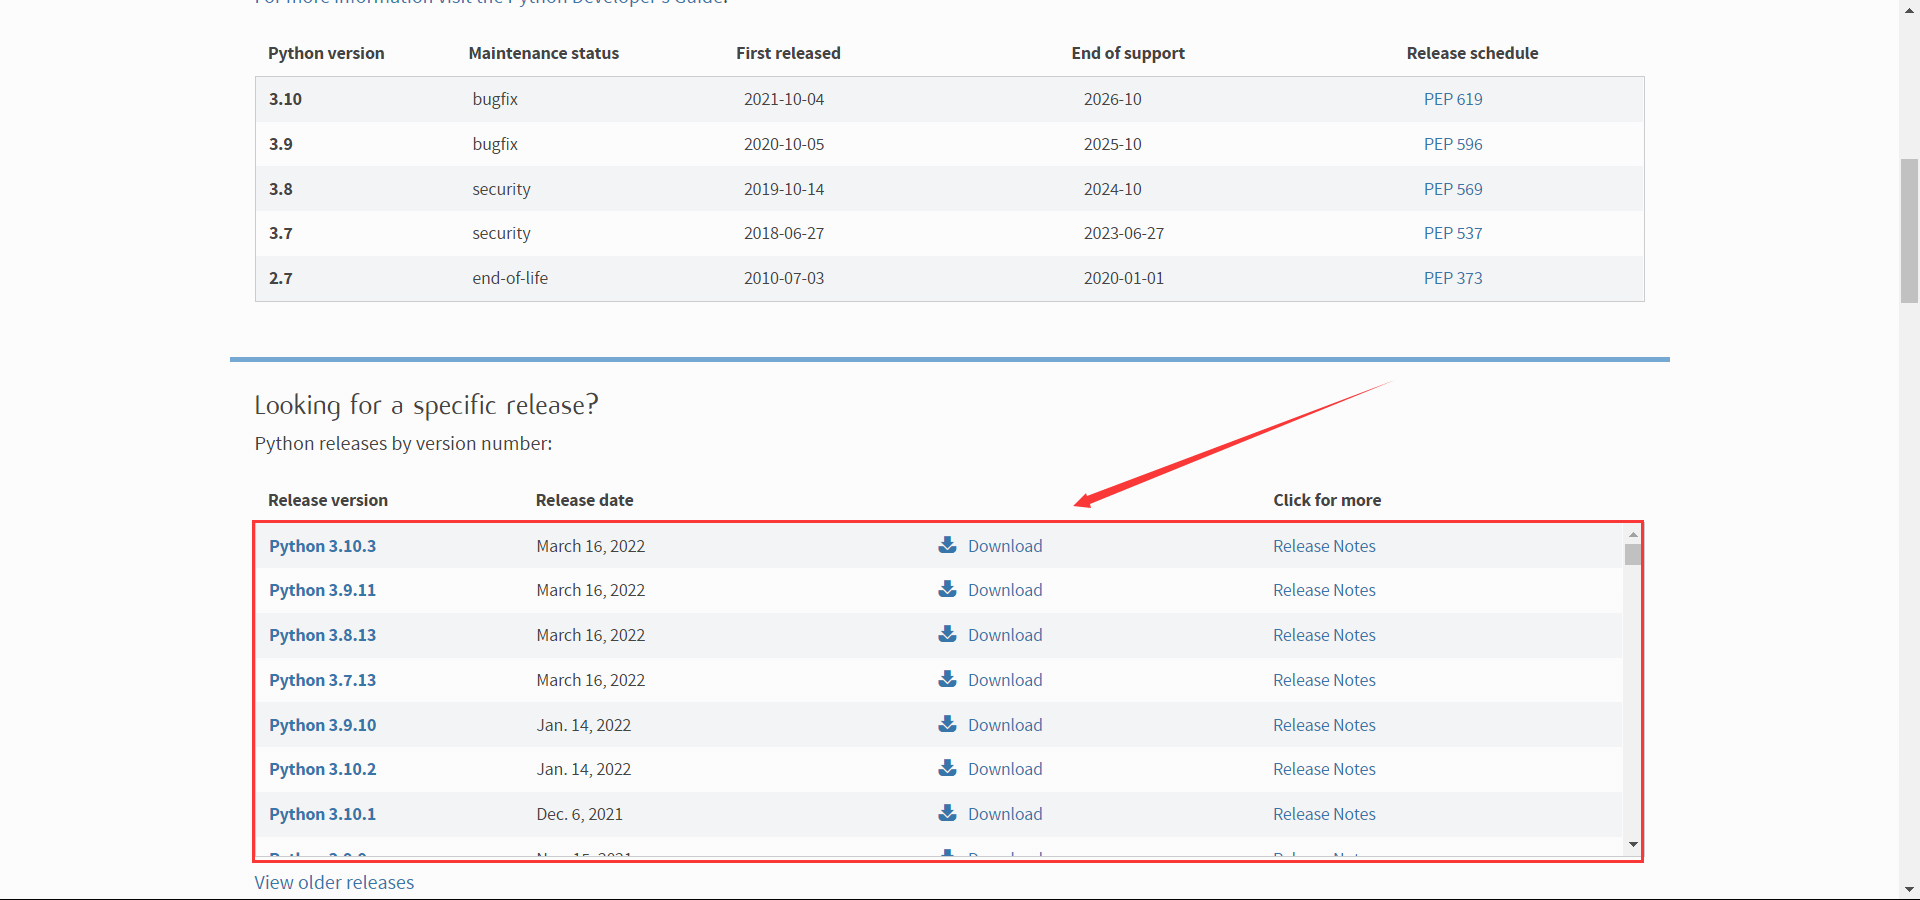Click releases list scrollbar down arrow
The height and width of the screenshot is (900, 1920).
point(1633,845)
